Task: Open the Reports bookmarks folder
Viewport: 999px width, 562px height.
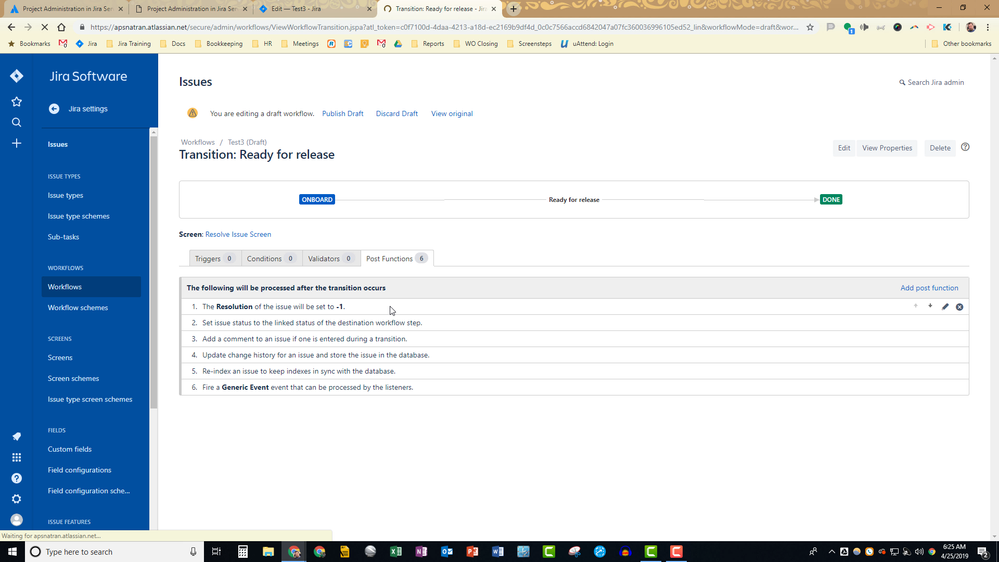Action: (x=428, y=44)
